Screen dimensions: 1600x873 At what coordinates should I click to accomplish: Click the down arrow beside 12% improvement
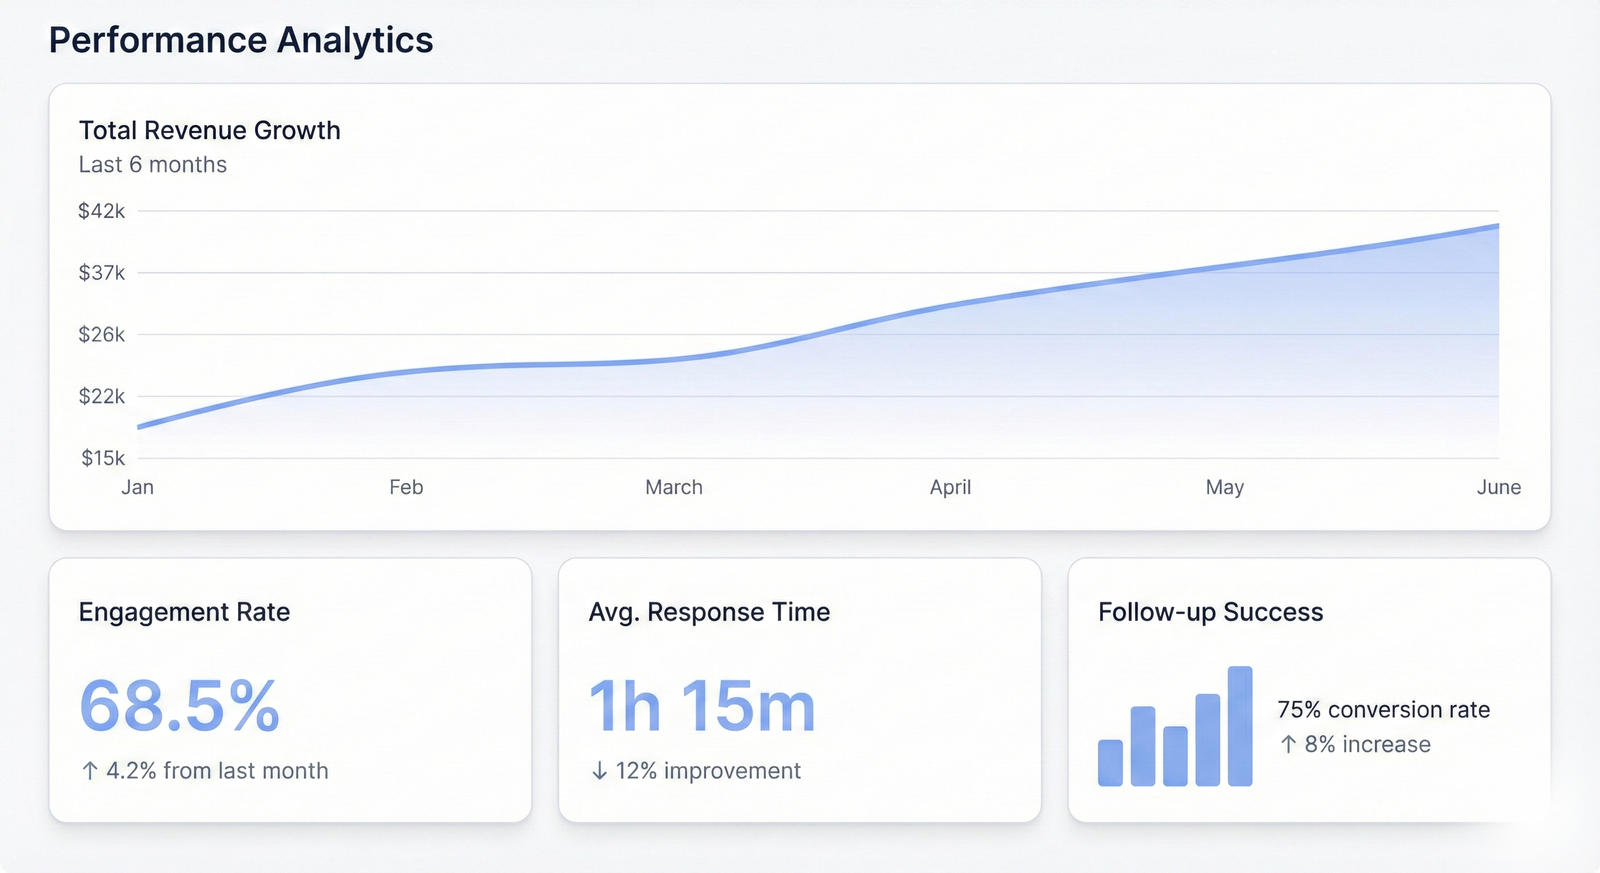[x=599, y=771]
